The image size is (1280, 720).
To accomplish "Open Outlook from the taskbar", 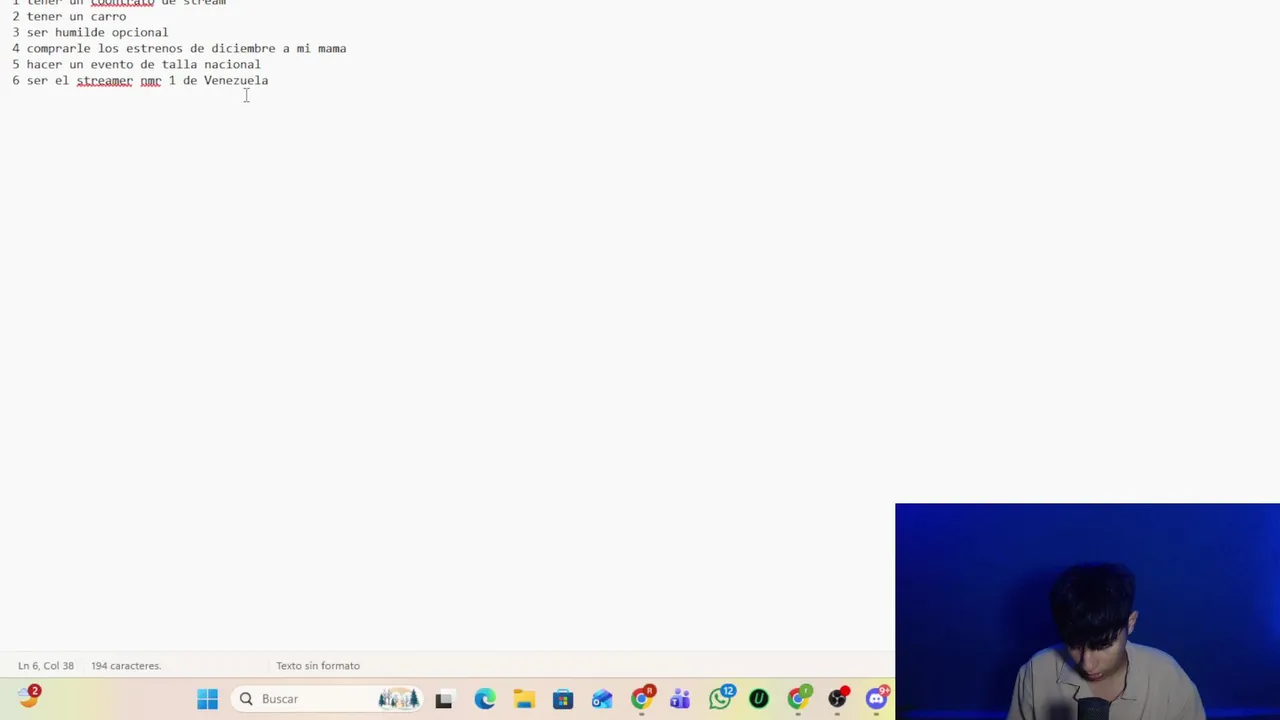I will [602, 699].
